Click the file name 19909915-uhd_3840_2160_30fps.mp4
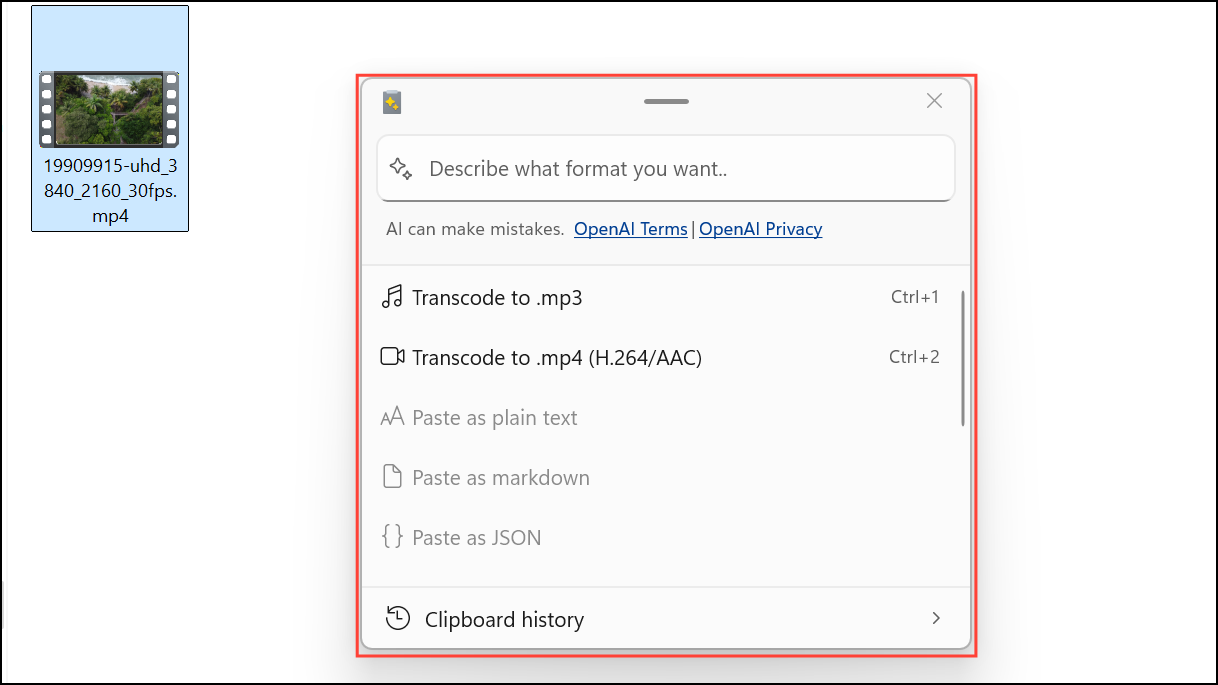The height and width of the screenshot is (685, 1218). point(110,190)
